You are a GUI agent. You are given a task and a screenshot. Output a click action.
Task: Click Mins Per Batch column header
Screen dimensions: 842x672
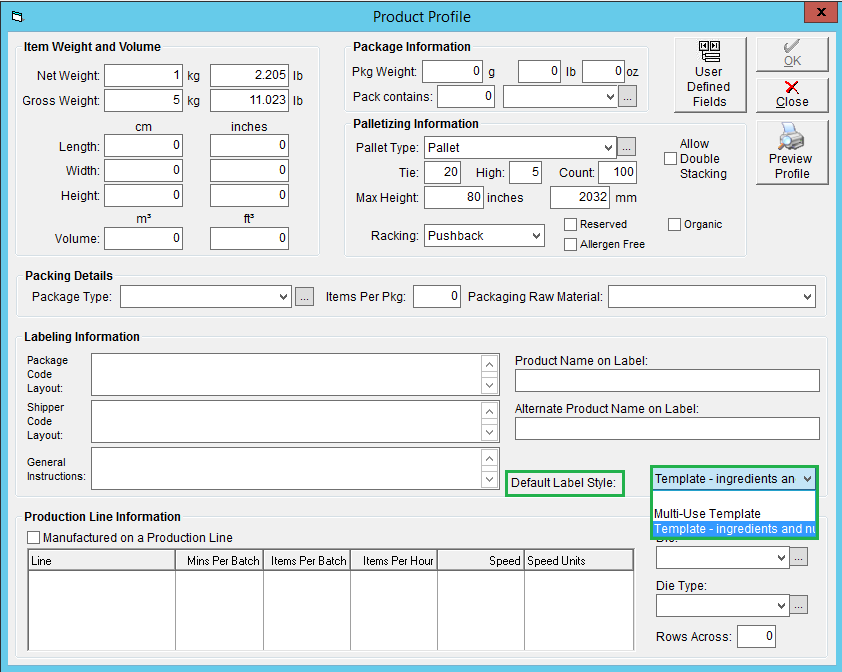(220, 561)
